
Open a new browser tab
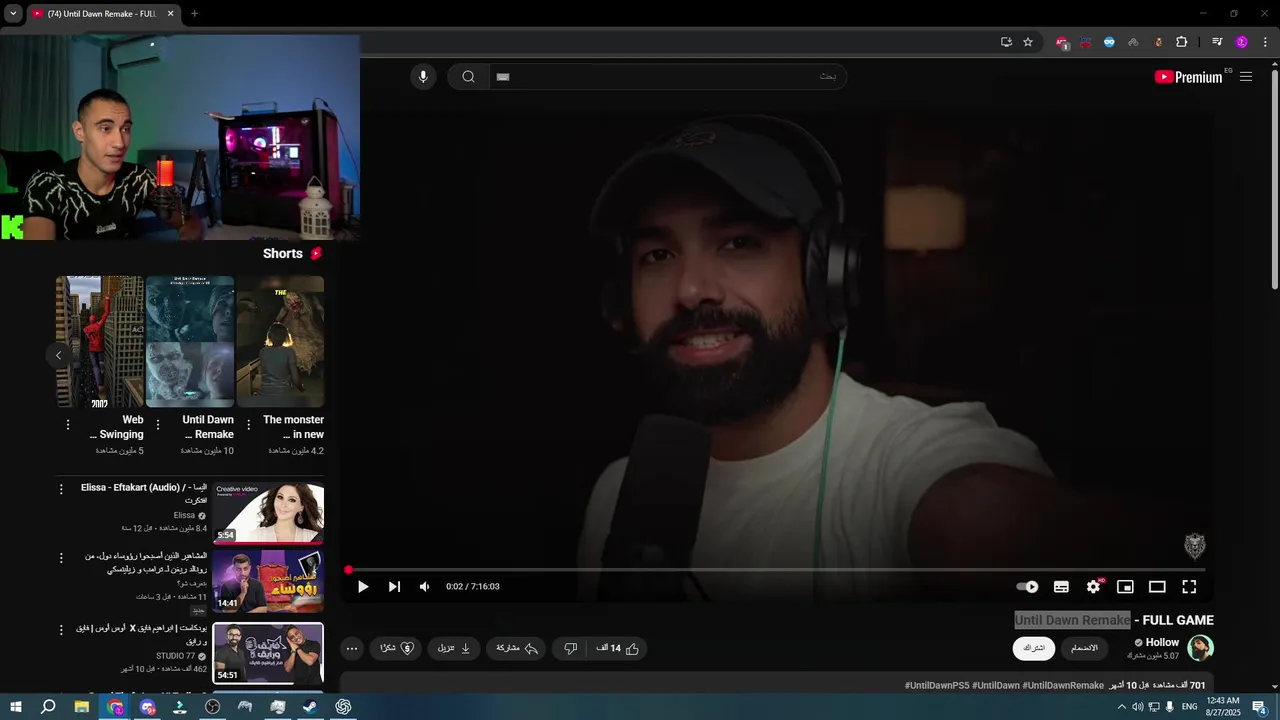(194, 14)
